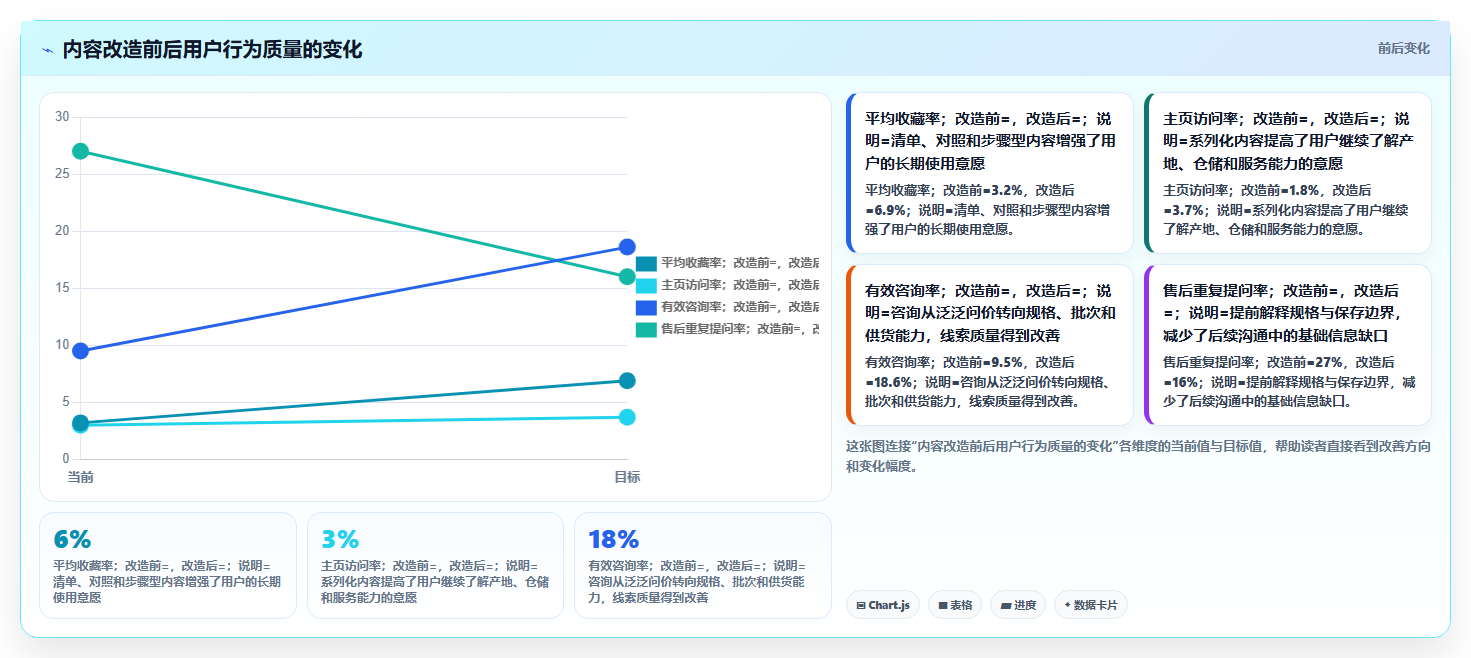
Task: Click the 当前 x-axis label
Action: (81, 477)
